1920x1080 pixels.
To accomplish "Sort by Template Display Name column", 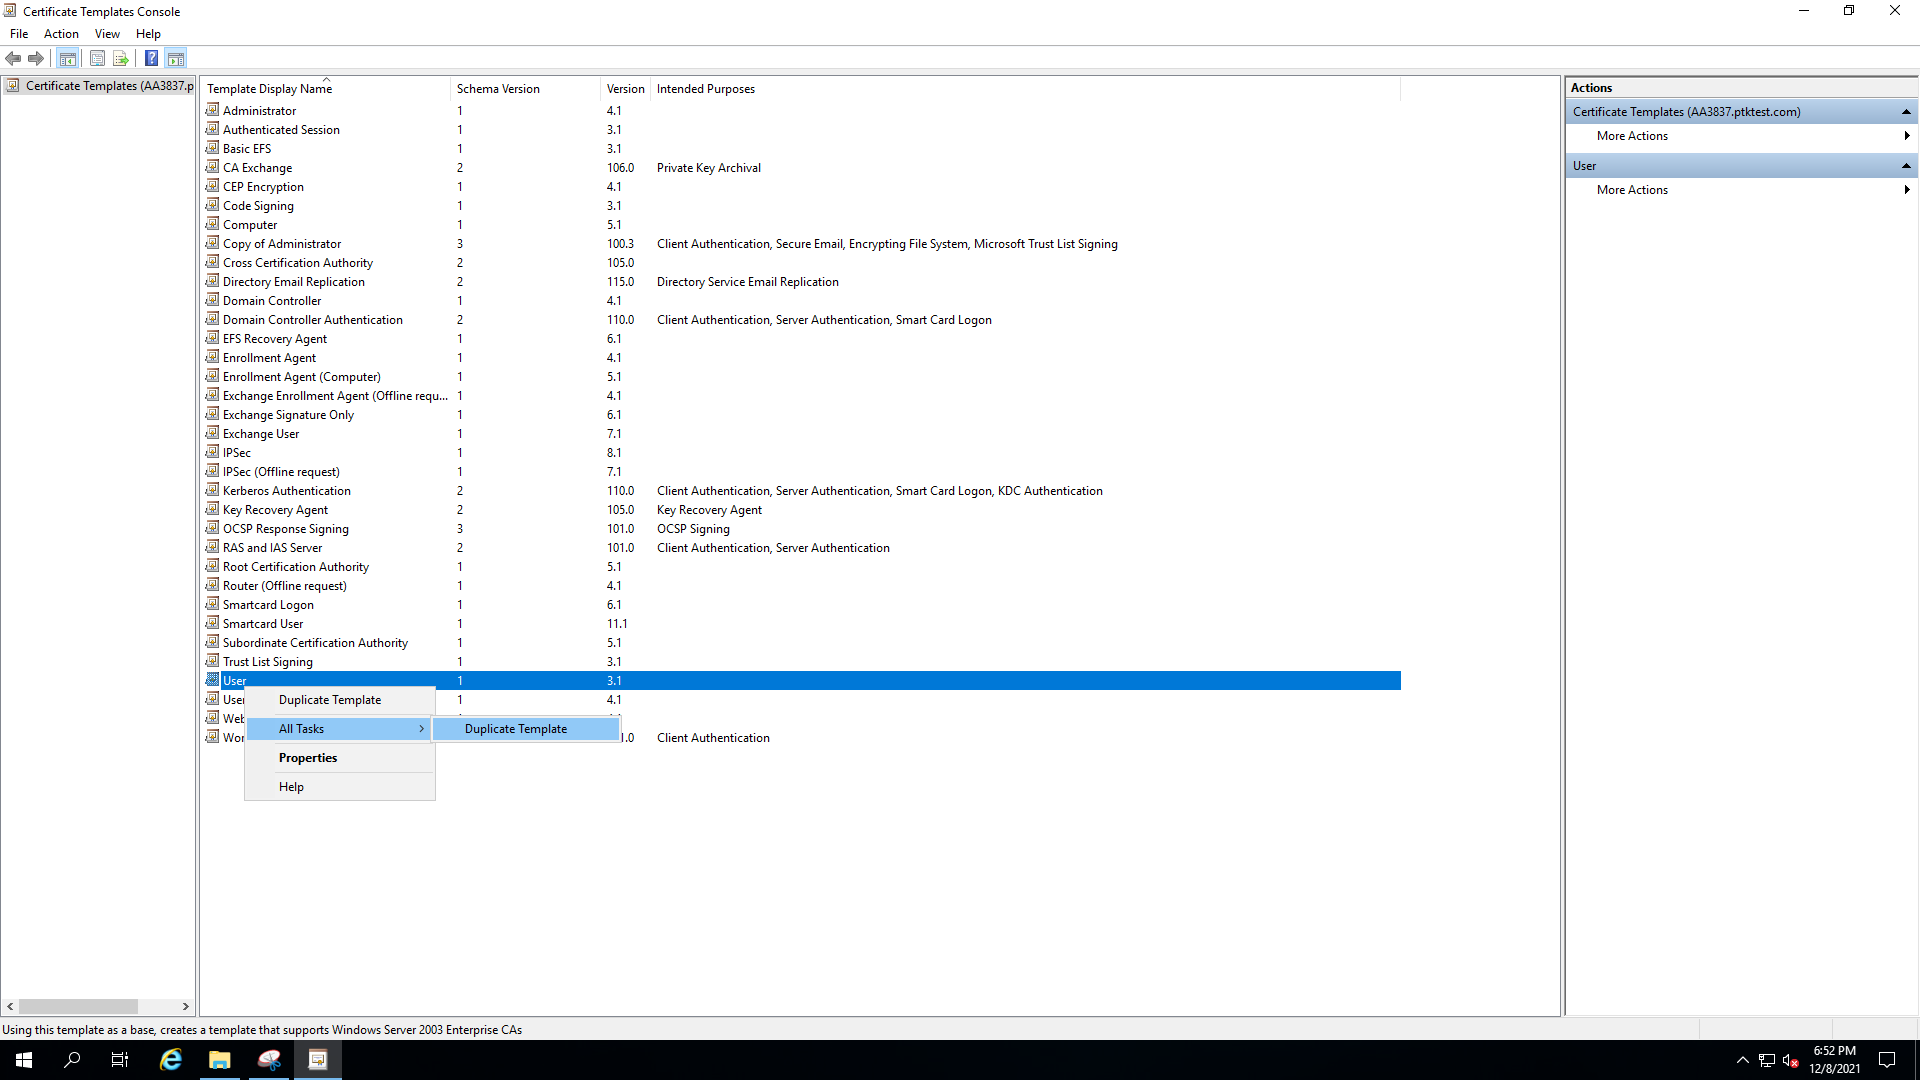I will [325, 89].
